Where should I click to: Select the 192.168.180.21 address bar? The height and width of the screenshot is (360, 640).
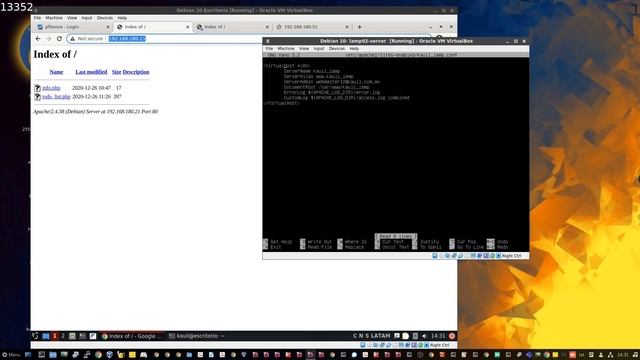pyautogui.click(x=127, y=38)
